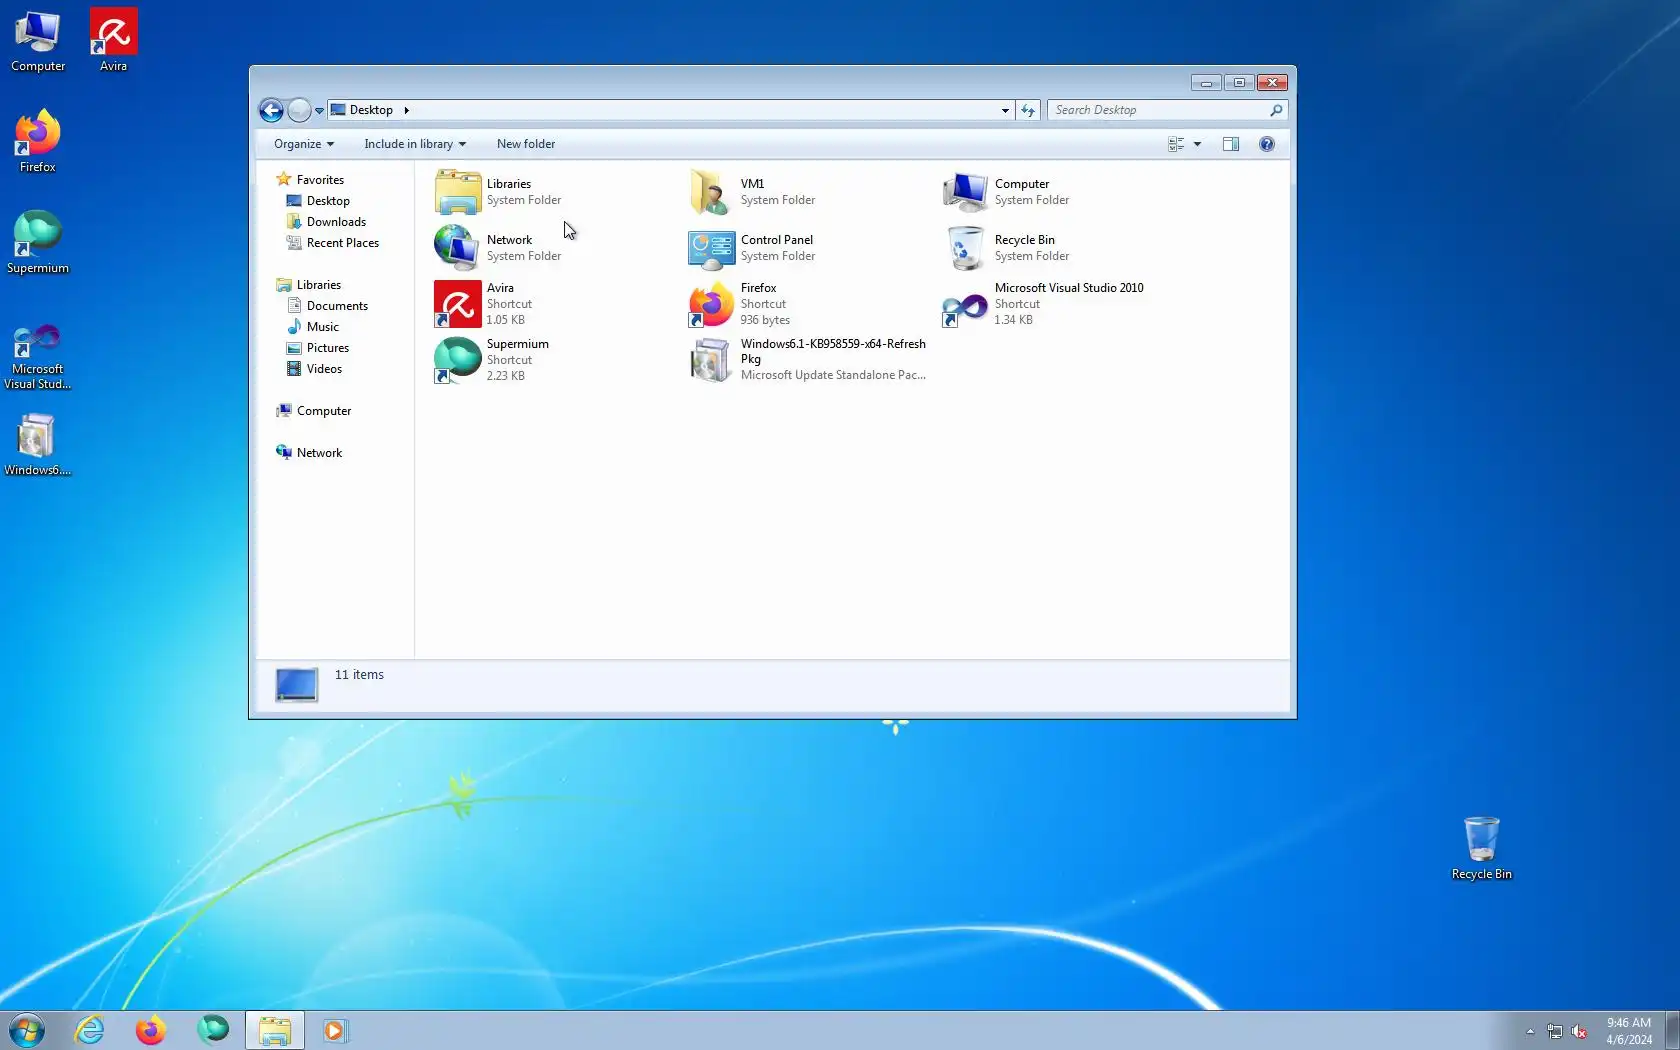
Task: Open Recent Places in the navigation pane
Action: (x=343, y=243)
